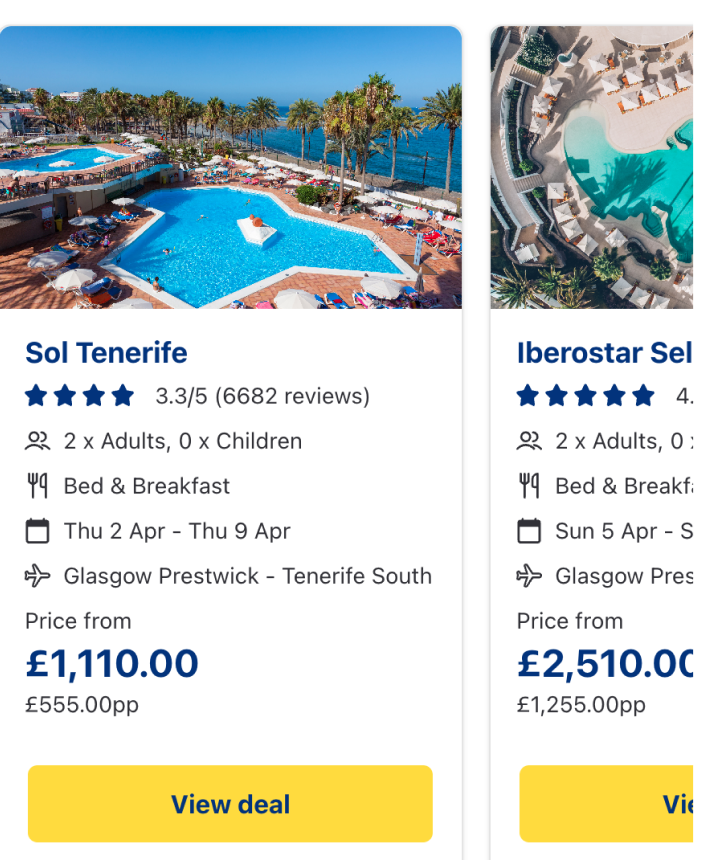Click the Sol Tenerife star rating
706x860 pixels.
point(80,396)
